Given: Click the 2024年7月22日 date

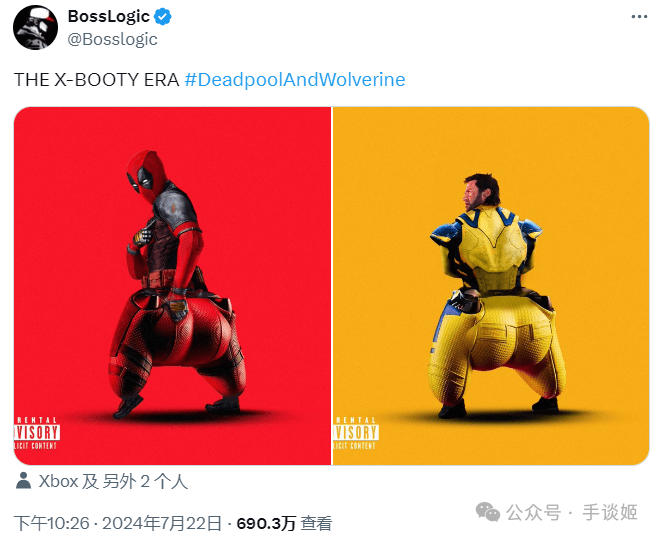Looking at the screenshot, I should pyautogui.click(x=162, y=523).
